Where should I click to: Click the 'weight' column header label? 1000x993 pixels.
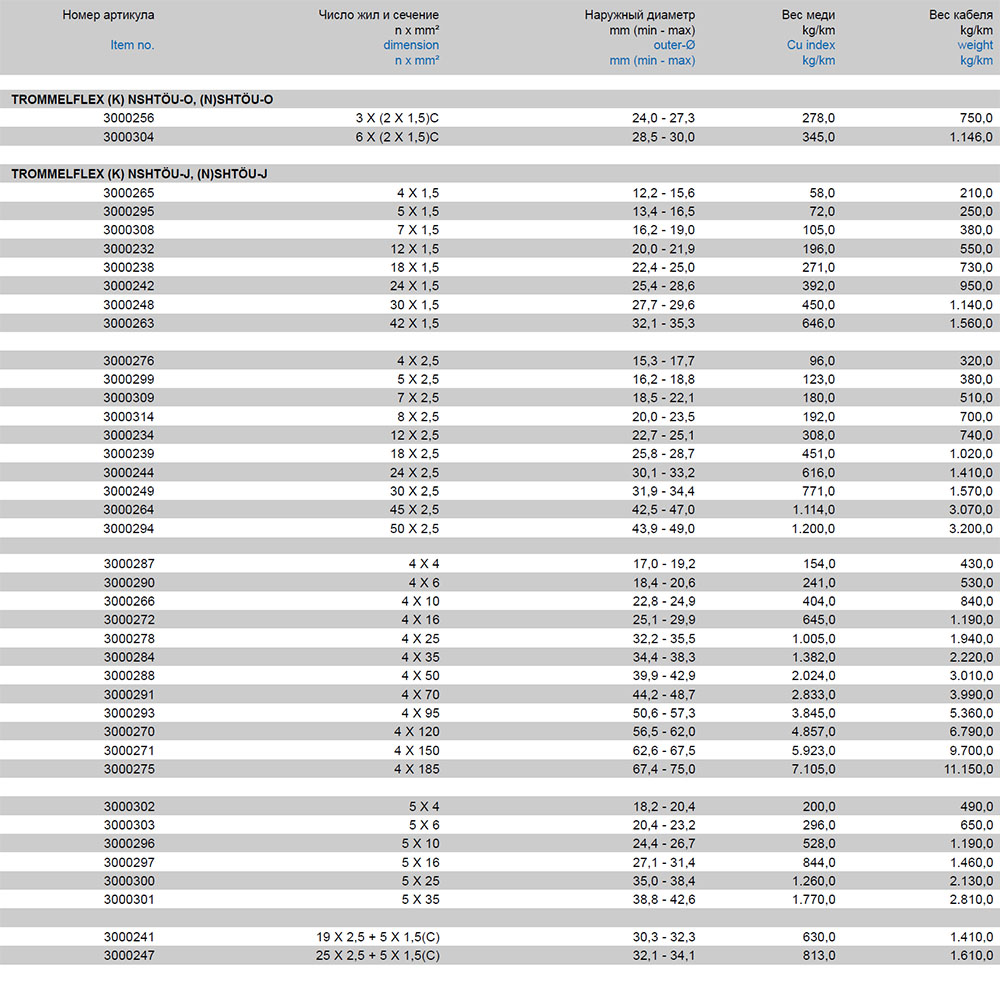975,45
